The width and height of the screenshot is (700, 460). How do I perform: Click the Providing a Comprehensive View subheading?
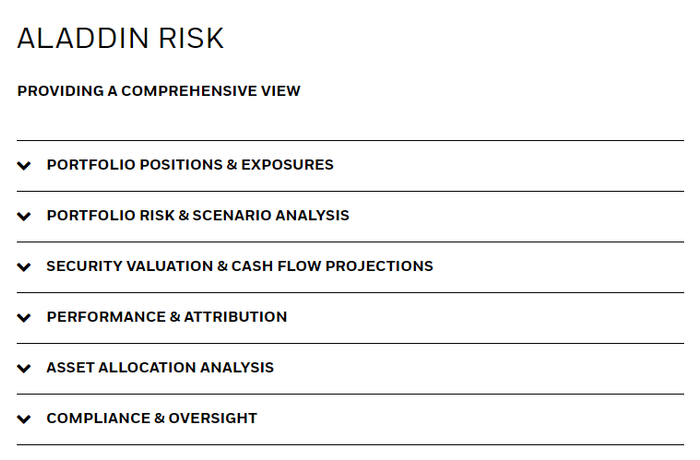coord(159,91)
